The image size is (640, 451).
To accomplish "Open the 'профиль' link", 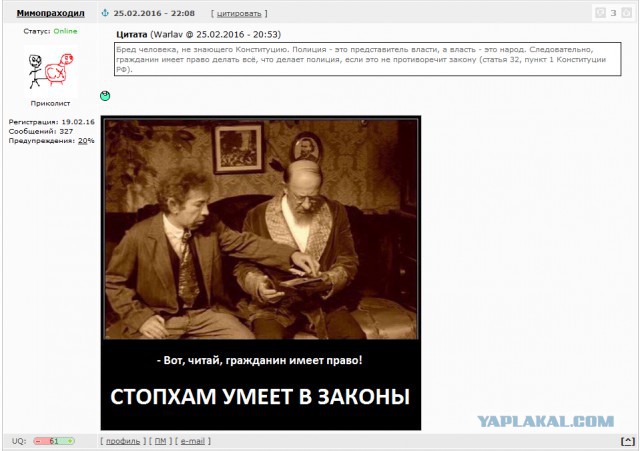I will 123,441.
